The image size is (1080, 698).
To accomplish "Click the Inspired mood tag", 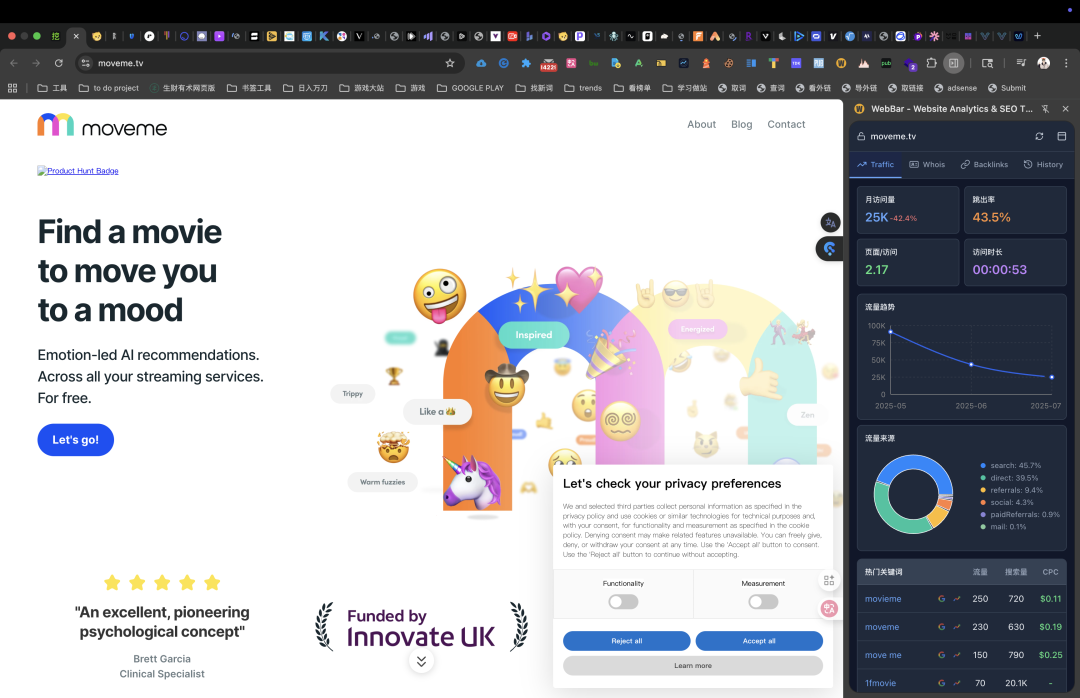I will 534,335.
